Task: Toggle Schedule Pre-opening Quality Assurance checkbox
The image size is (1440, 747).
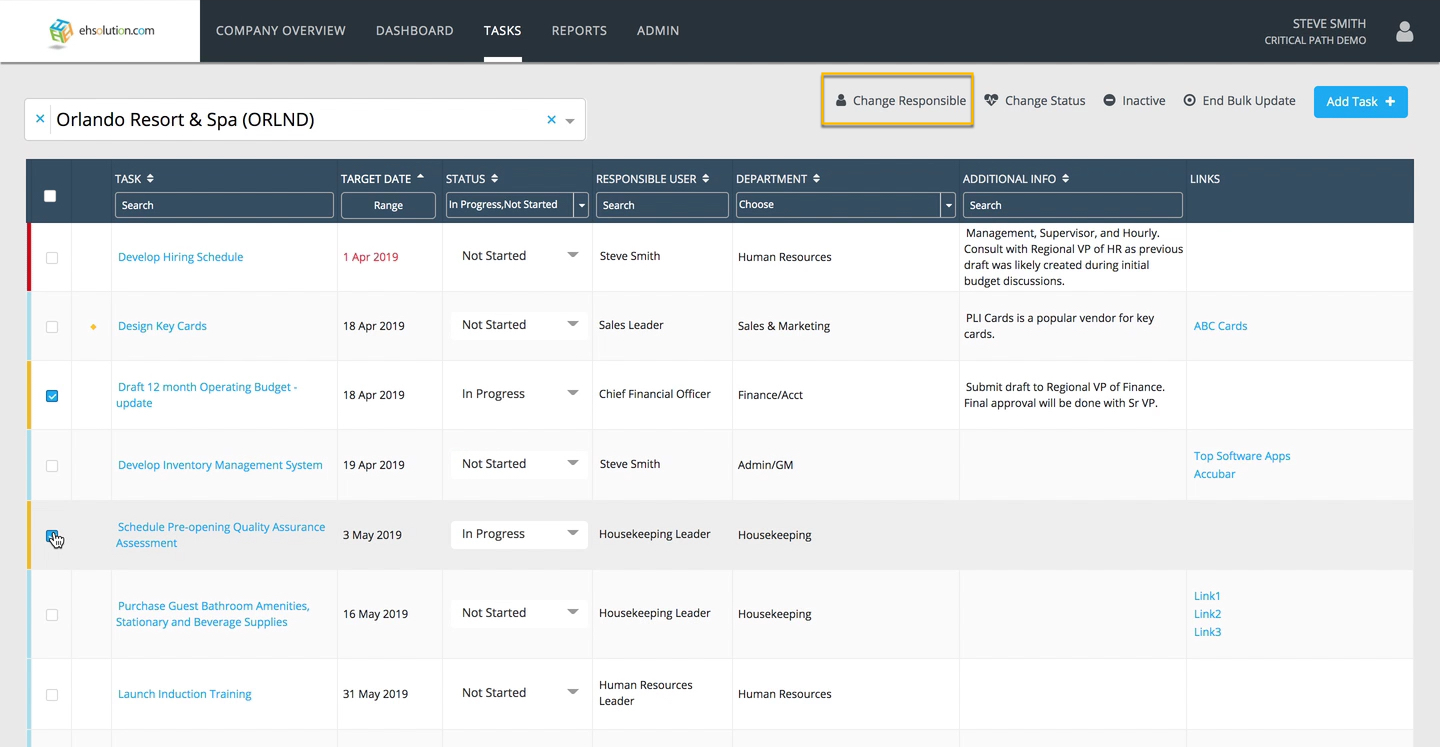Action: (52, 536)
